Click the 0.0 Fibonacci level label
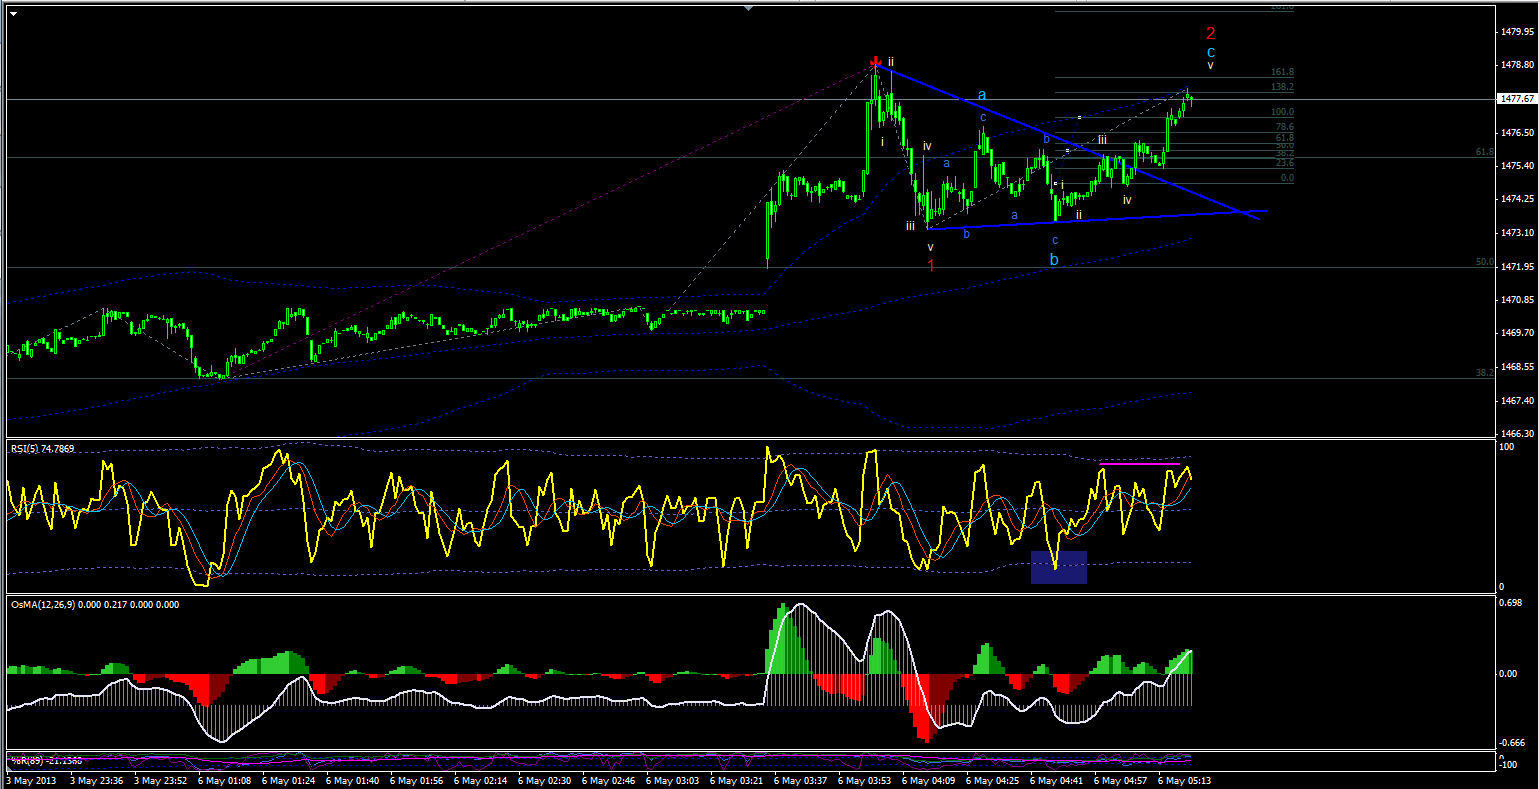The image size is (1539, 789). pos(1287,177)
